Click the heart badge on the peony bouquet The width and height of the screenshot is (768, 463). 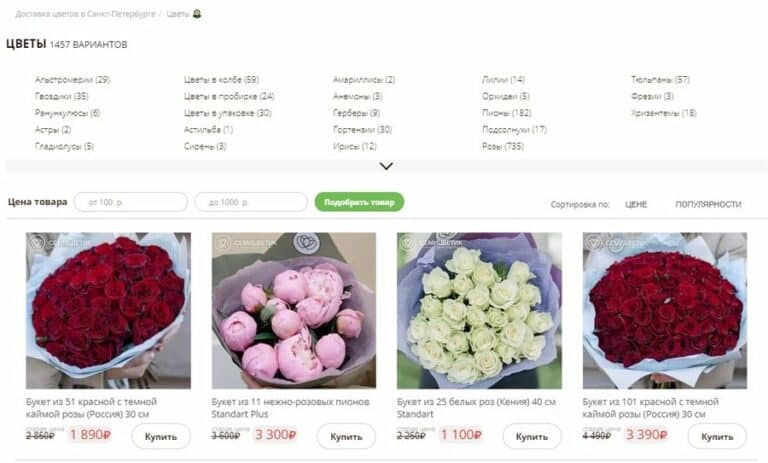coord(306,243)
